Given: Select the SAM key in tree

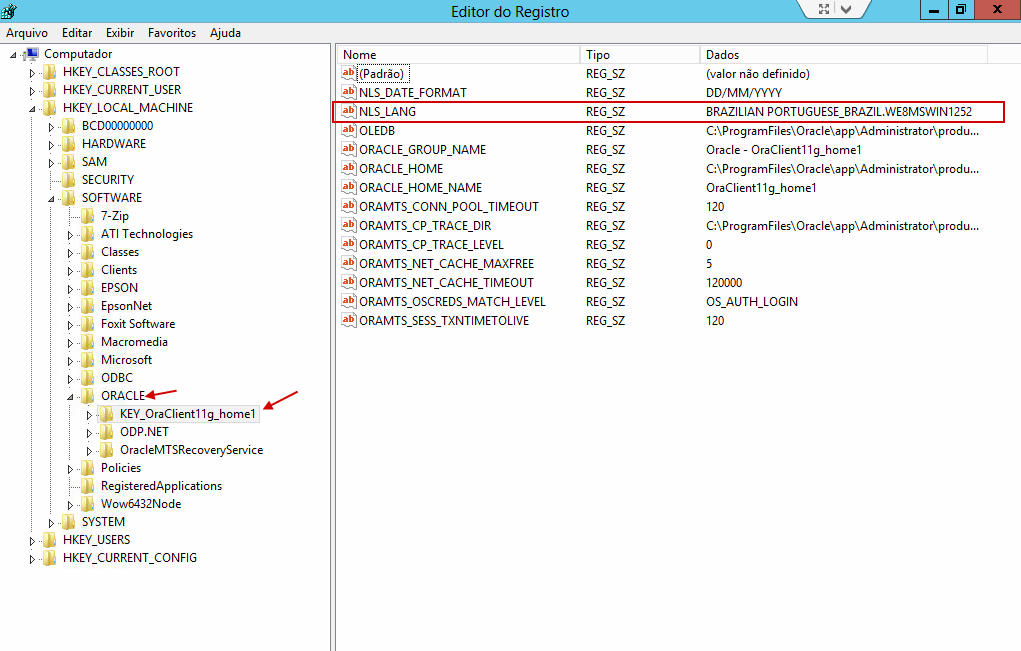Looking at the screenshot, I should 94,161.
